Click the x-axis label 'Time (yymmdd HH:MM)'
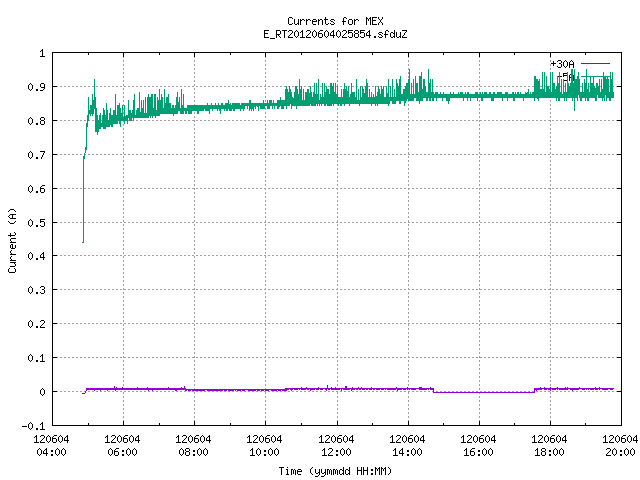The height and width of the screenshot is (480, 640). click(x=335, y=471)
